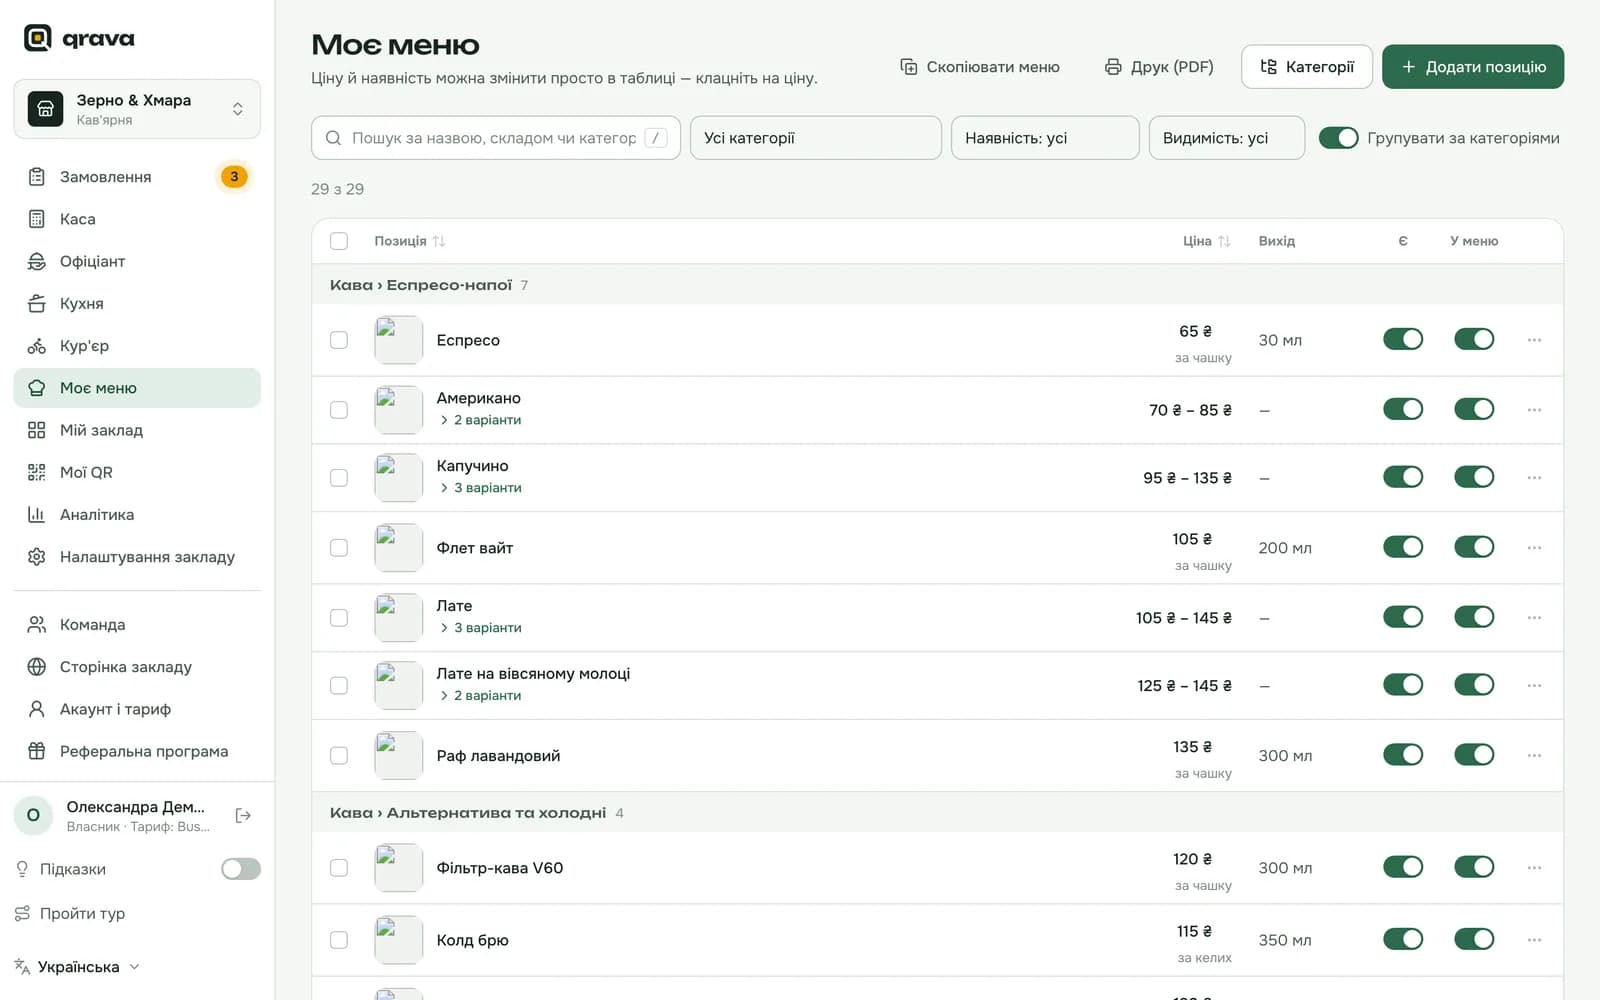Open three-dot menu for Раф лавандовий
Screen dimensions: 1600x1000
pyautogui.click(x=1534, y=756)
